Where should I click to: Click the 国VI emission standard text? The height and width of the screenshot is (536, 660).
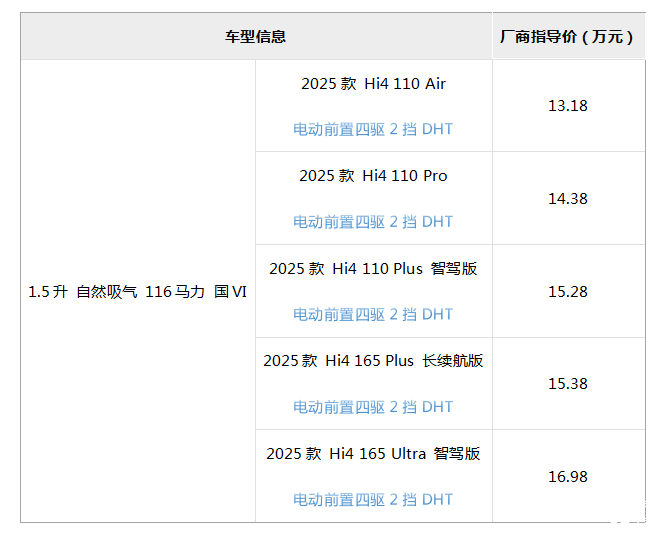[230, 292]
